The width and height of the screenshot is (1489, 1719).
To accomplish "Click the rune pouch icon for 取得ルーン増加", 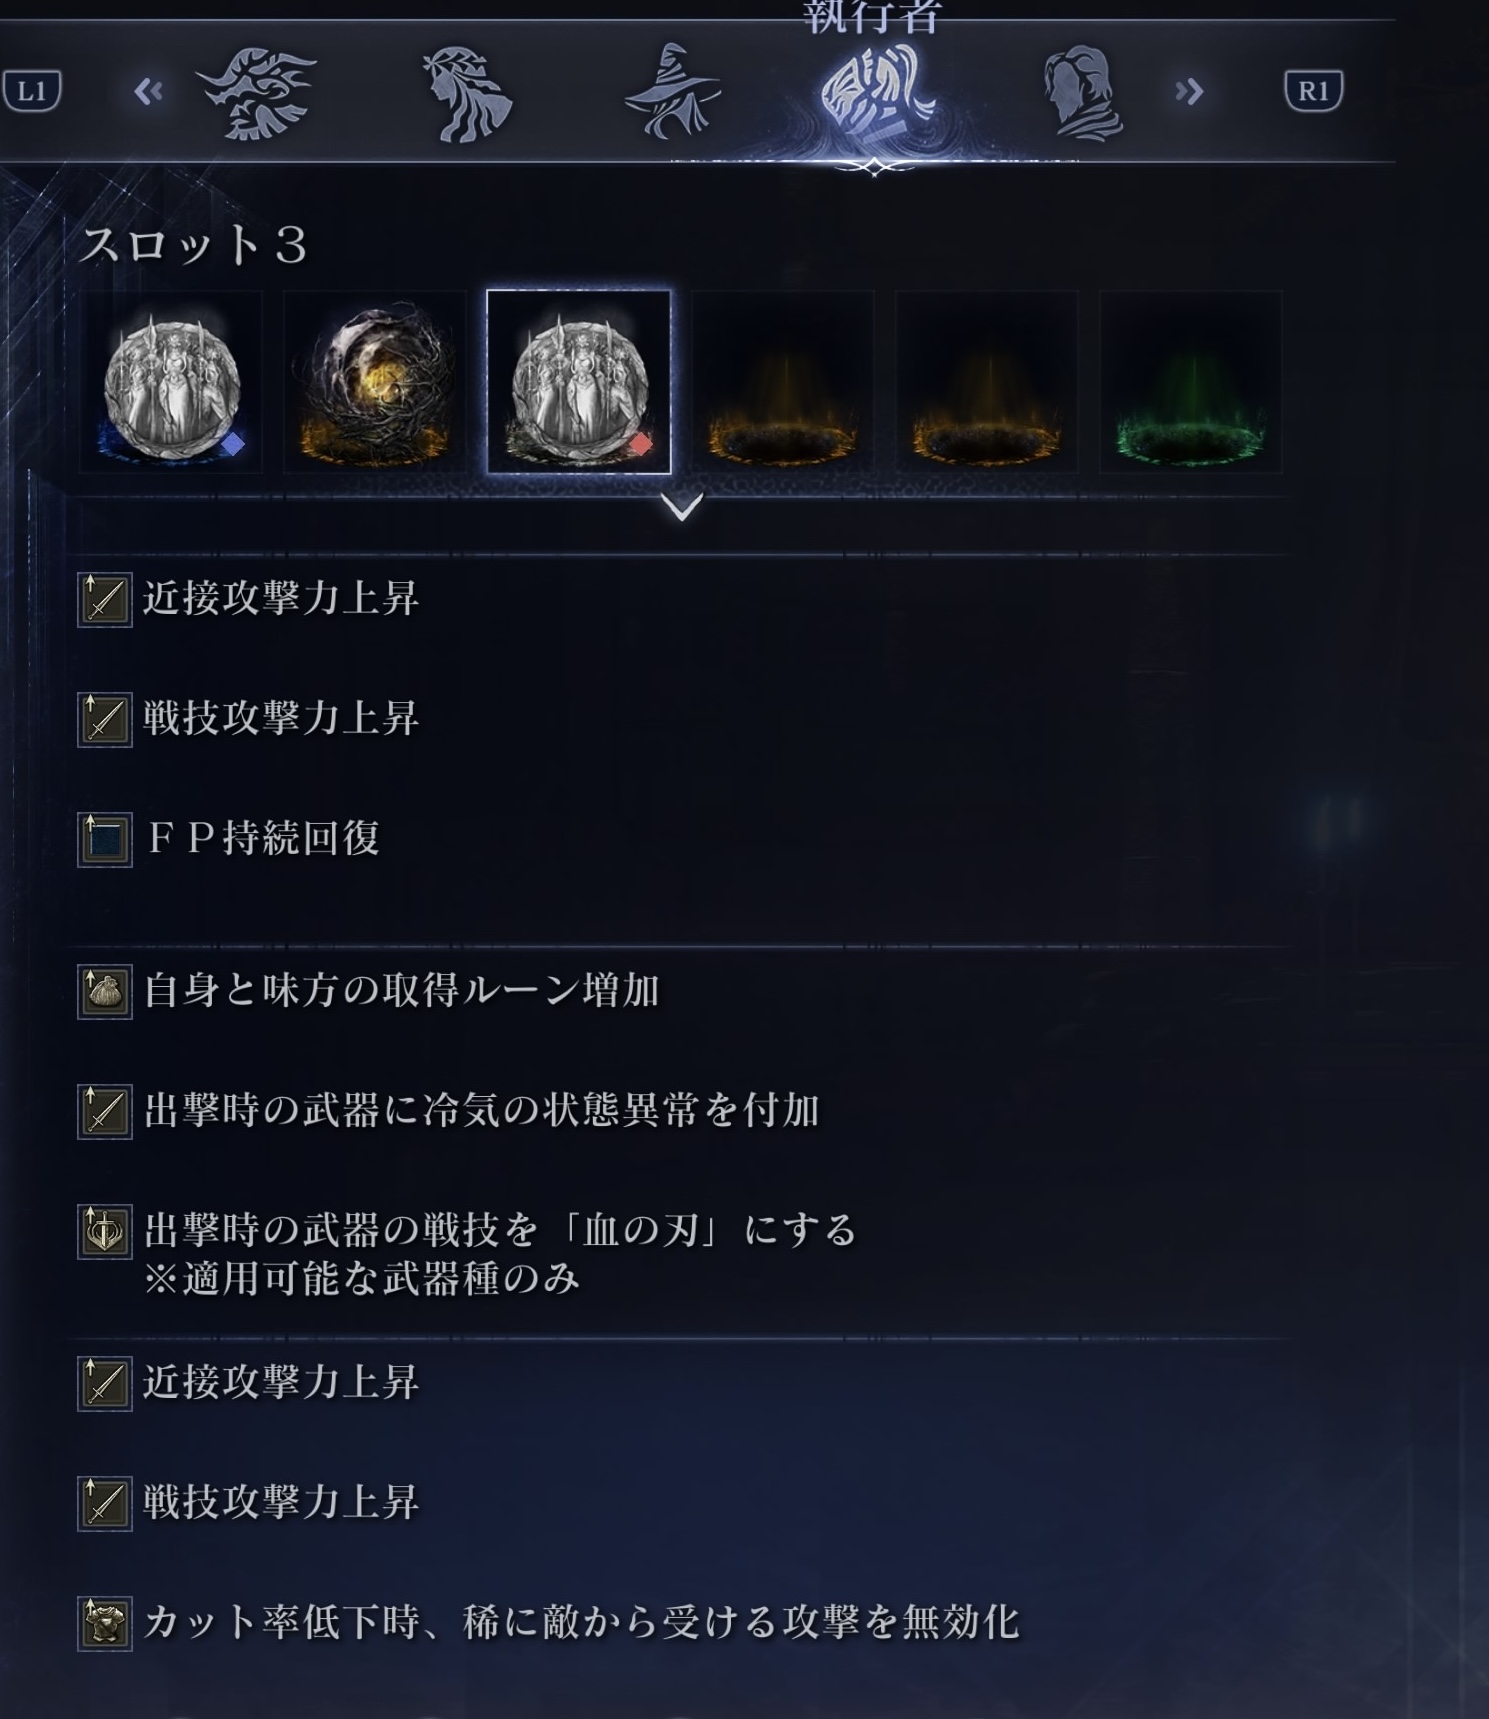I will [x=105, y=991].
